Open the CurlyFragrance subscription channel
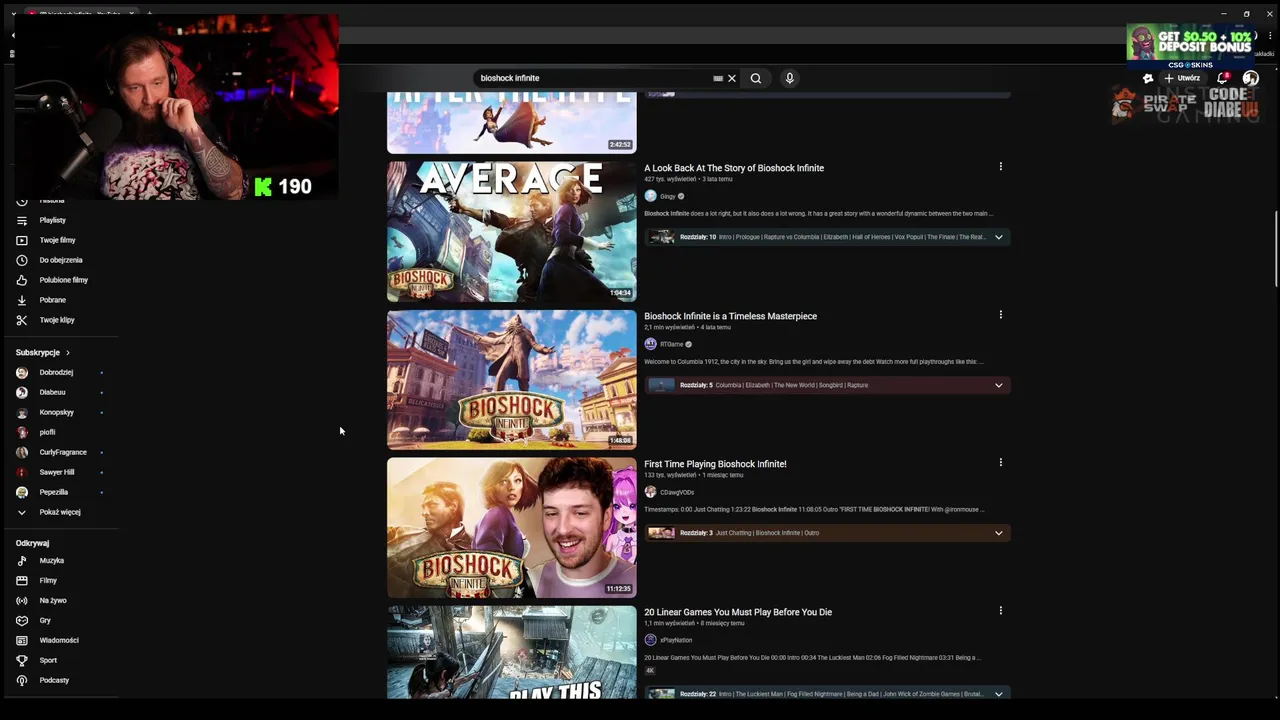This screenshot has width=1280, height=720. 60,452
